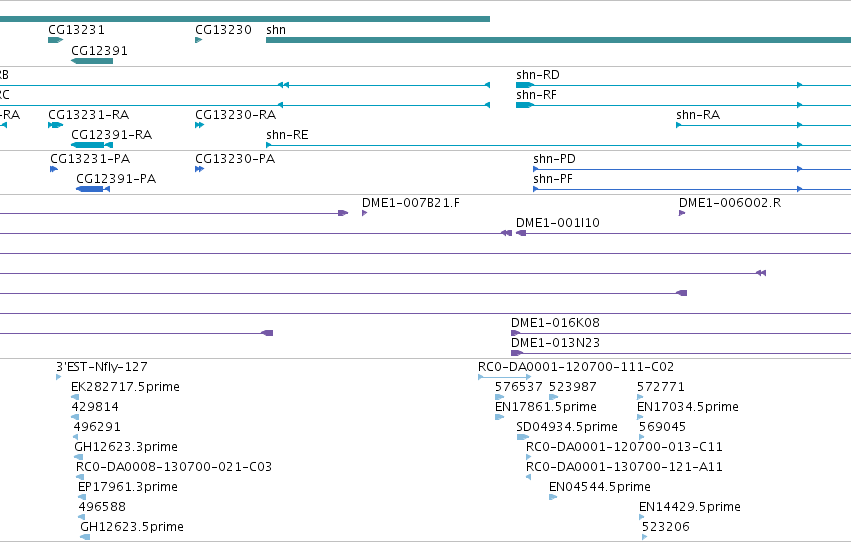Select the DME1-006O02.R marker
The image size is (851, 542).
[x=682, y=213]
